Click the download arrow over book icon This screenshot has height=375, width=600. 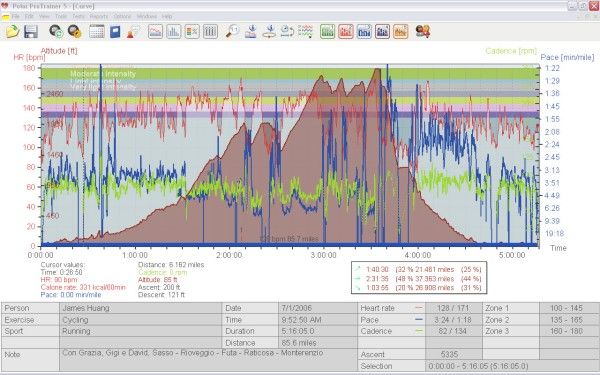click(x=251, y=31)
